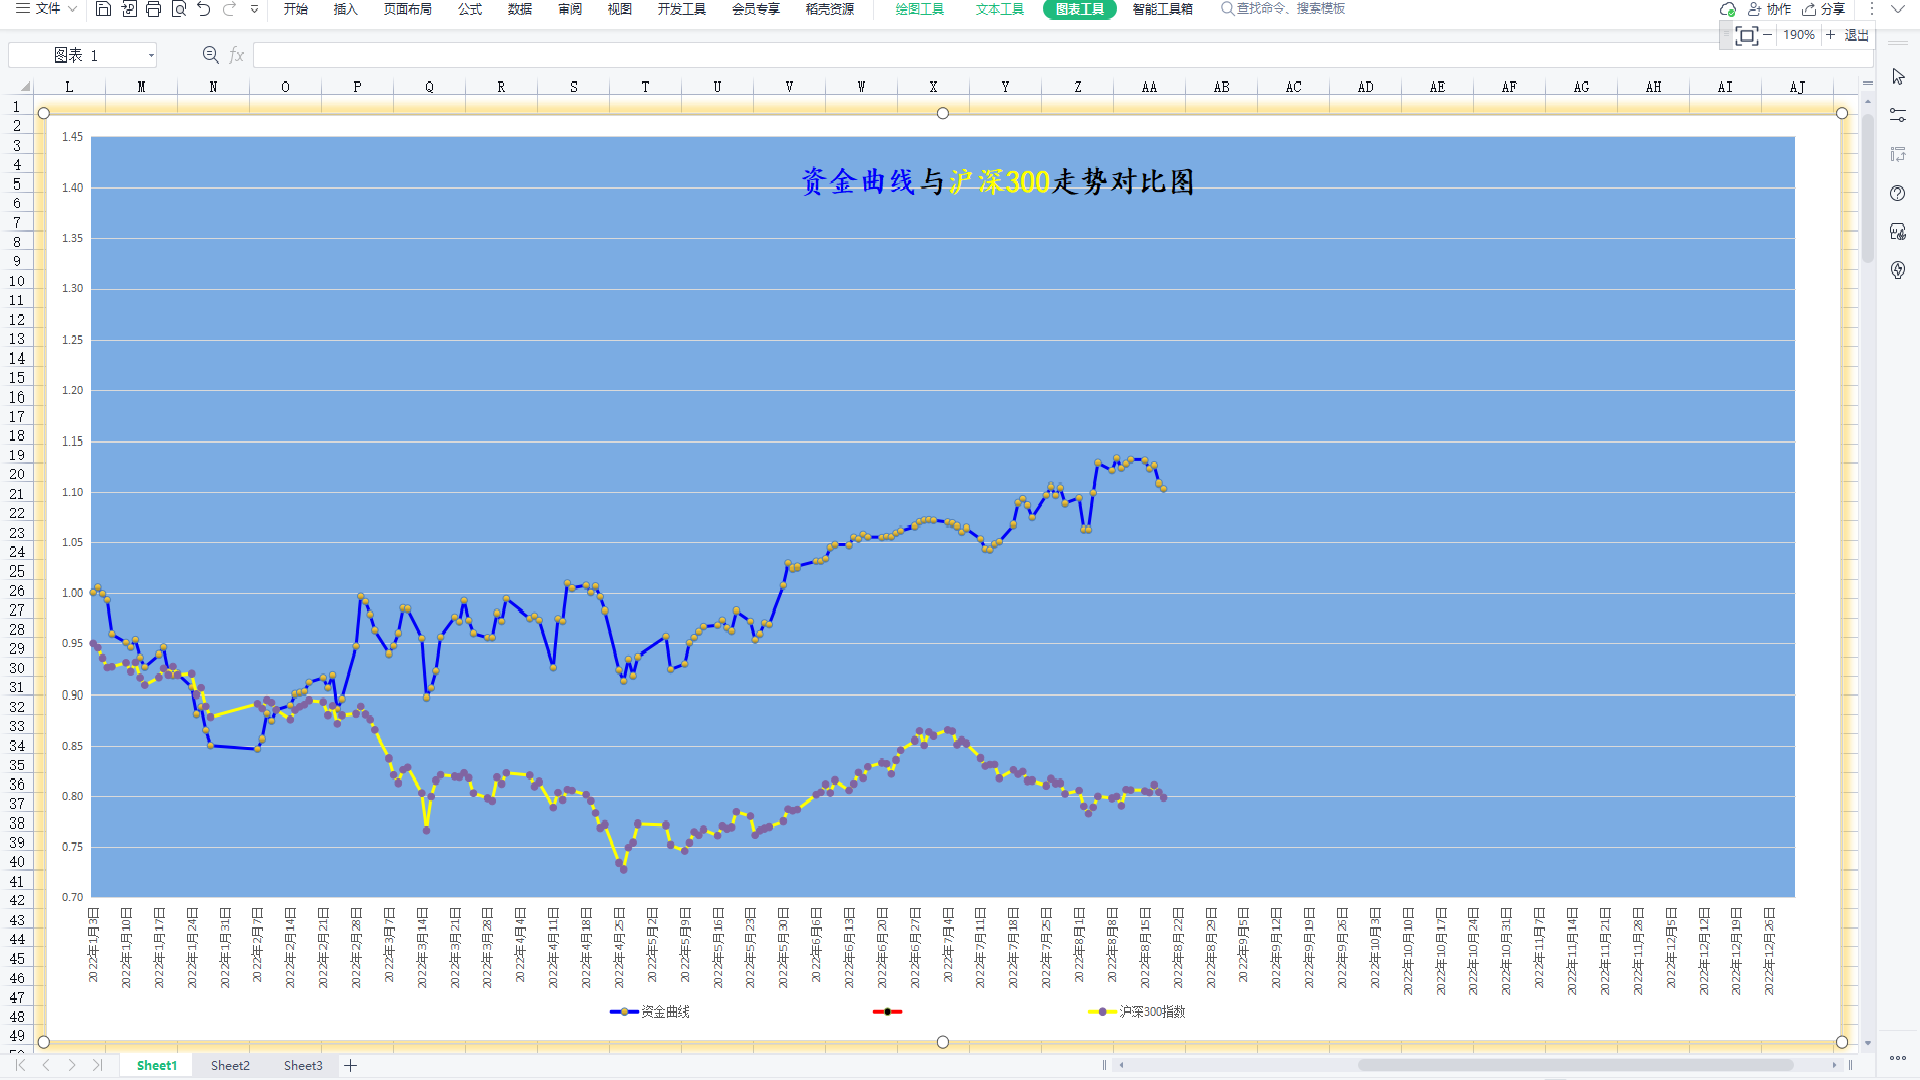Click the Undo arrow icon
This screenshot has height=1080, width=1920.
point(204,9)
